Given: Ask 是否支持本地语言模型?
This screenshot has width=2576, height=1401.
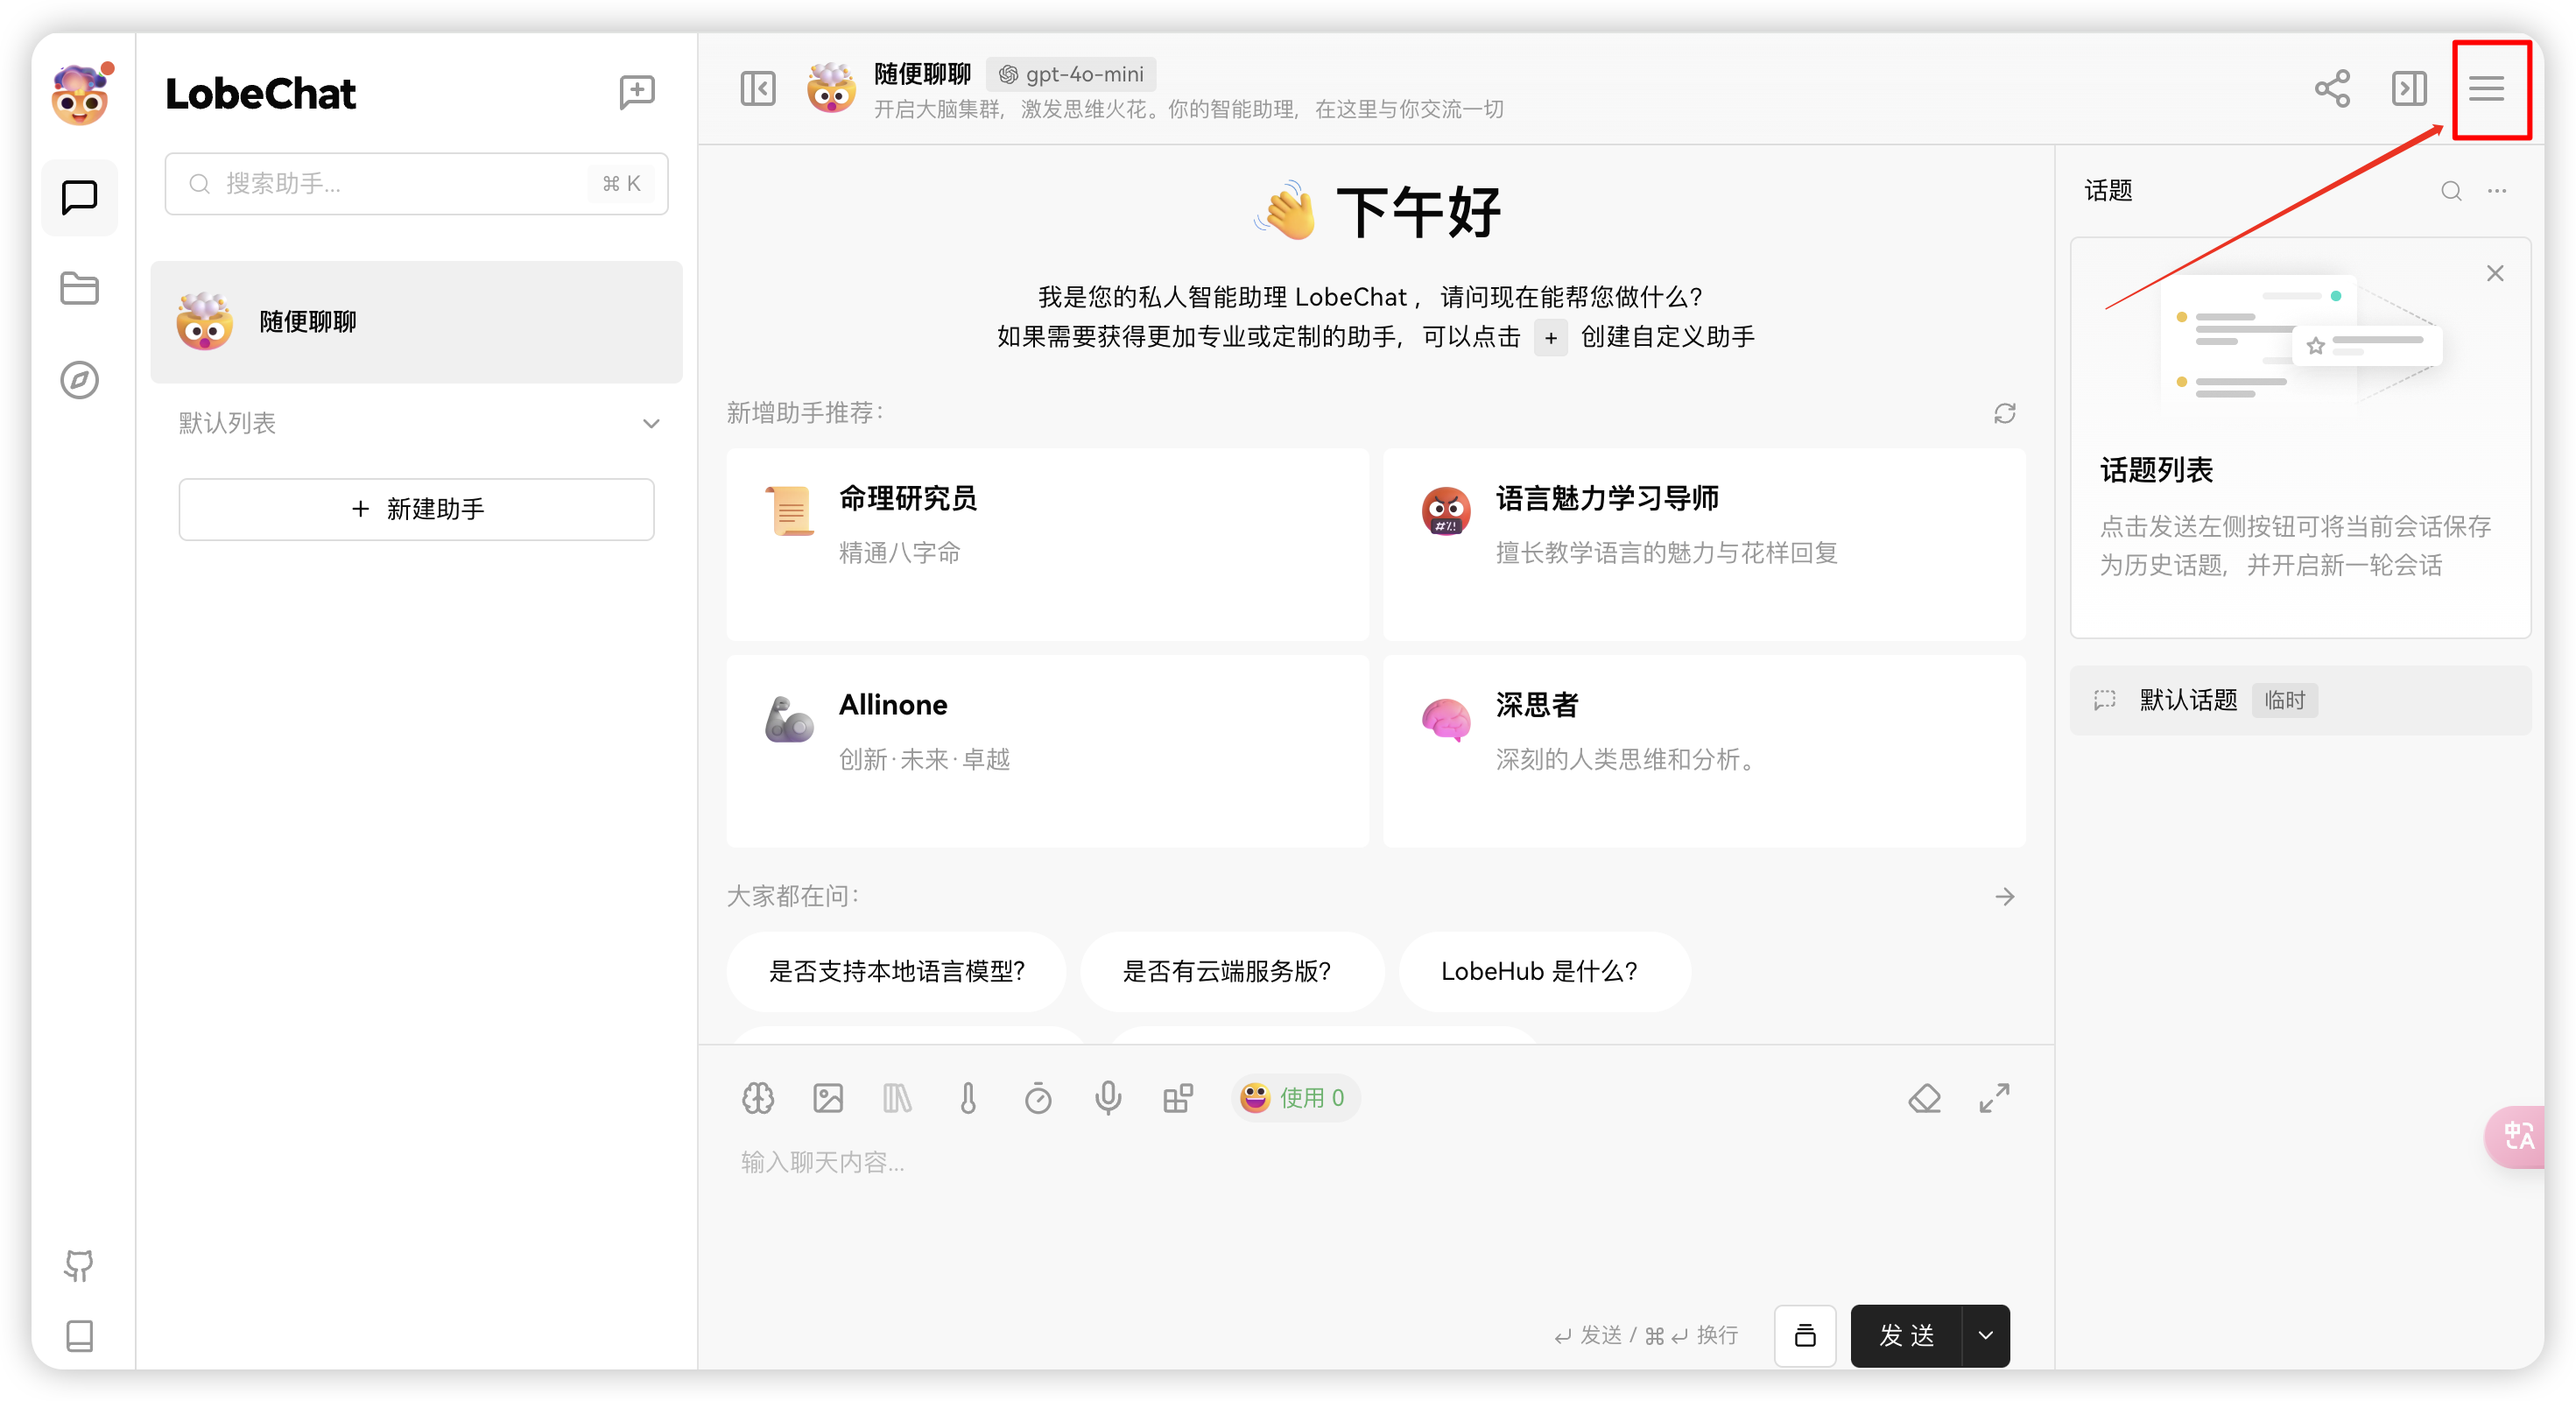Looking at the screenshot, I should tap(897, 971).
